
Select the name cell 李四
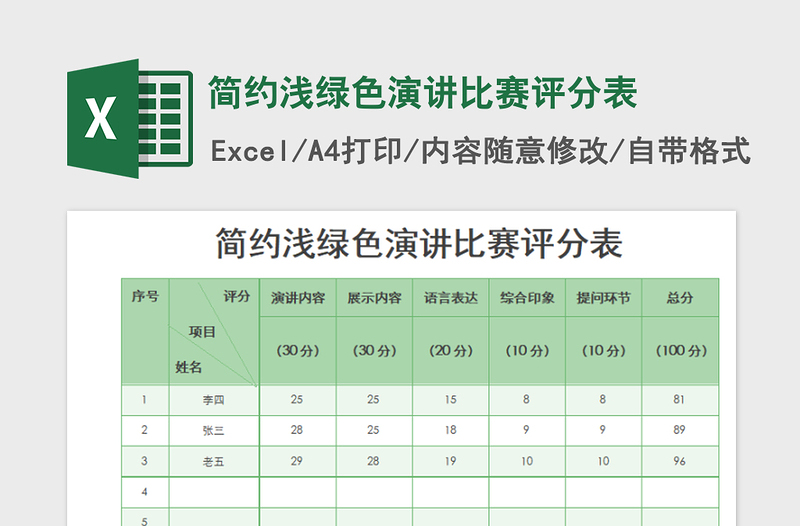tap(214, 400)
